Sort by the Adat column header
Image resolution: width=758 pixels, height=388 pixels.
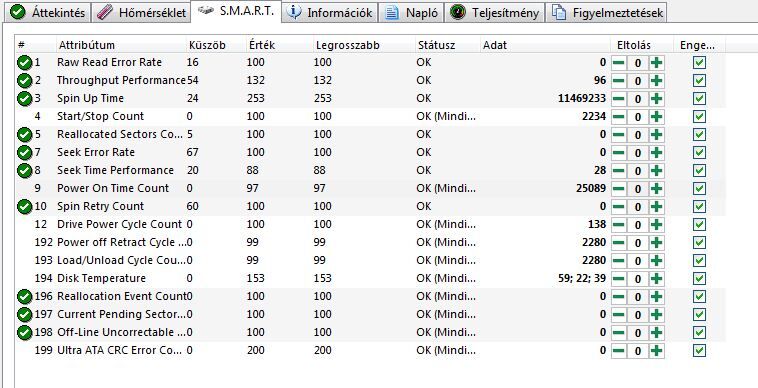pos(545,45)
